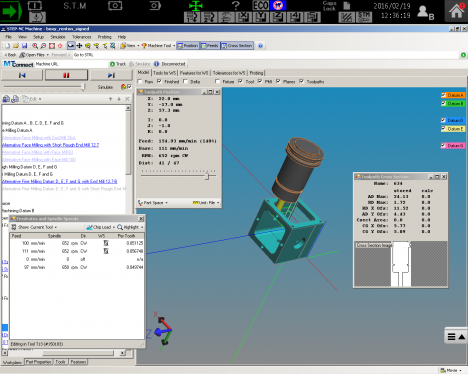
Task: Open the File menu
Action: 8,37
